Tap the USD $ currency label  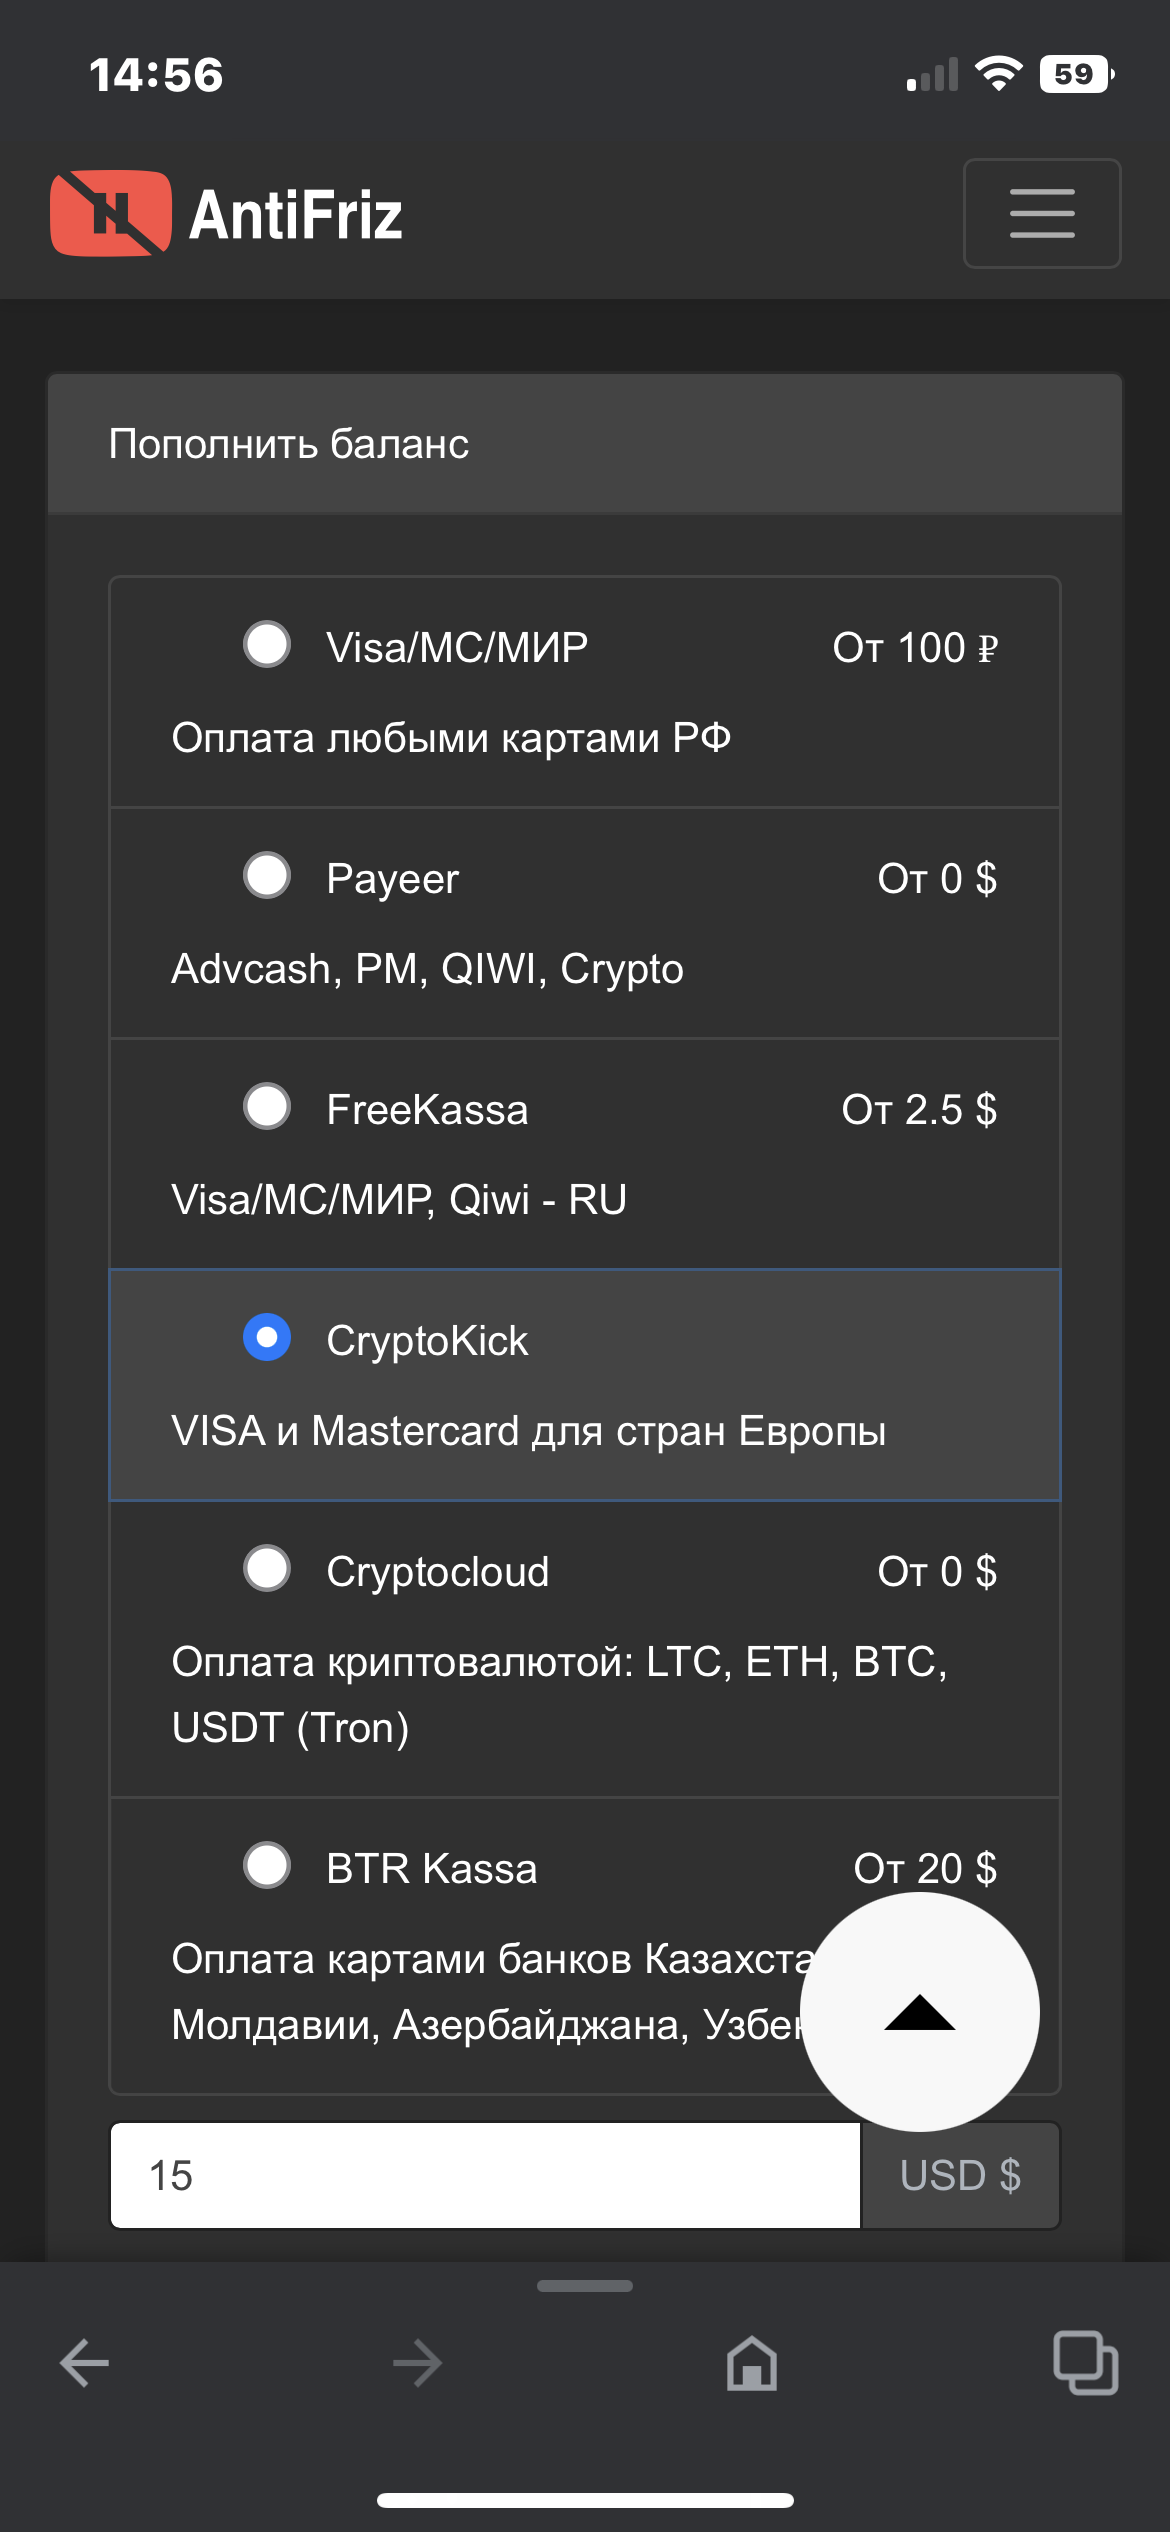click(x=960, y=2176)
